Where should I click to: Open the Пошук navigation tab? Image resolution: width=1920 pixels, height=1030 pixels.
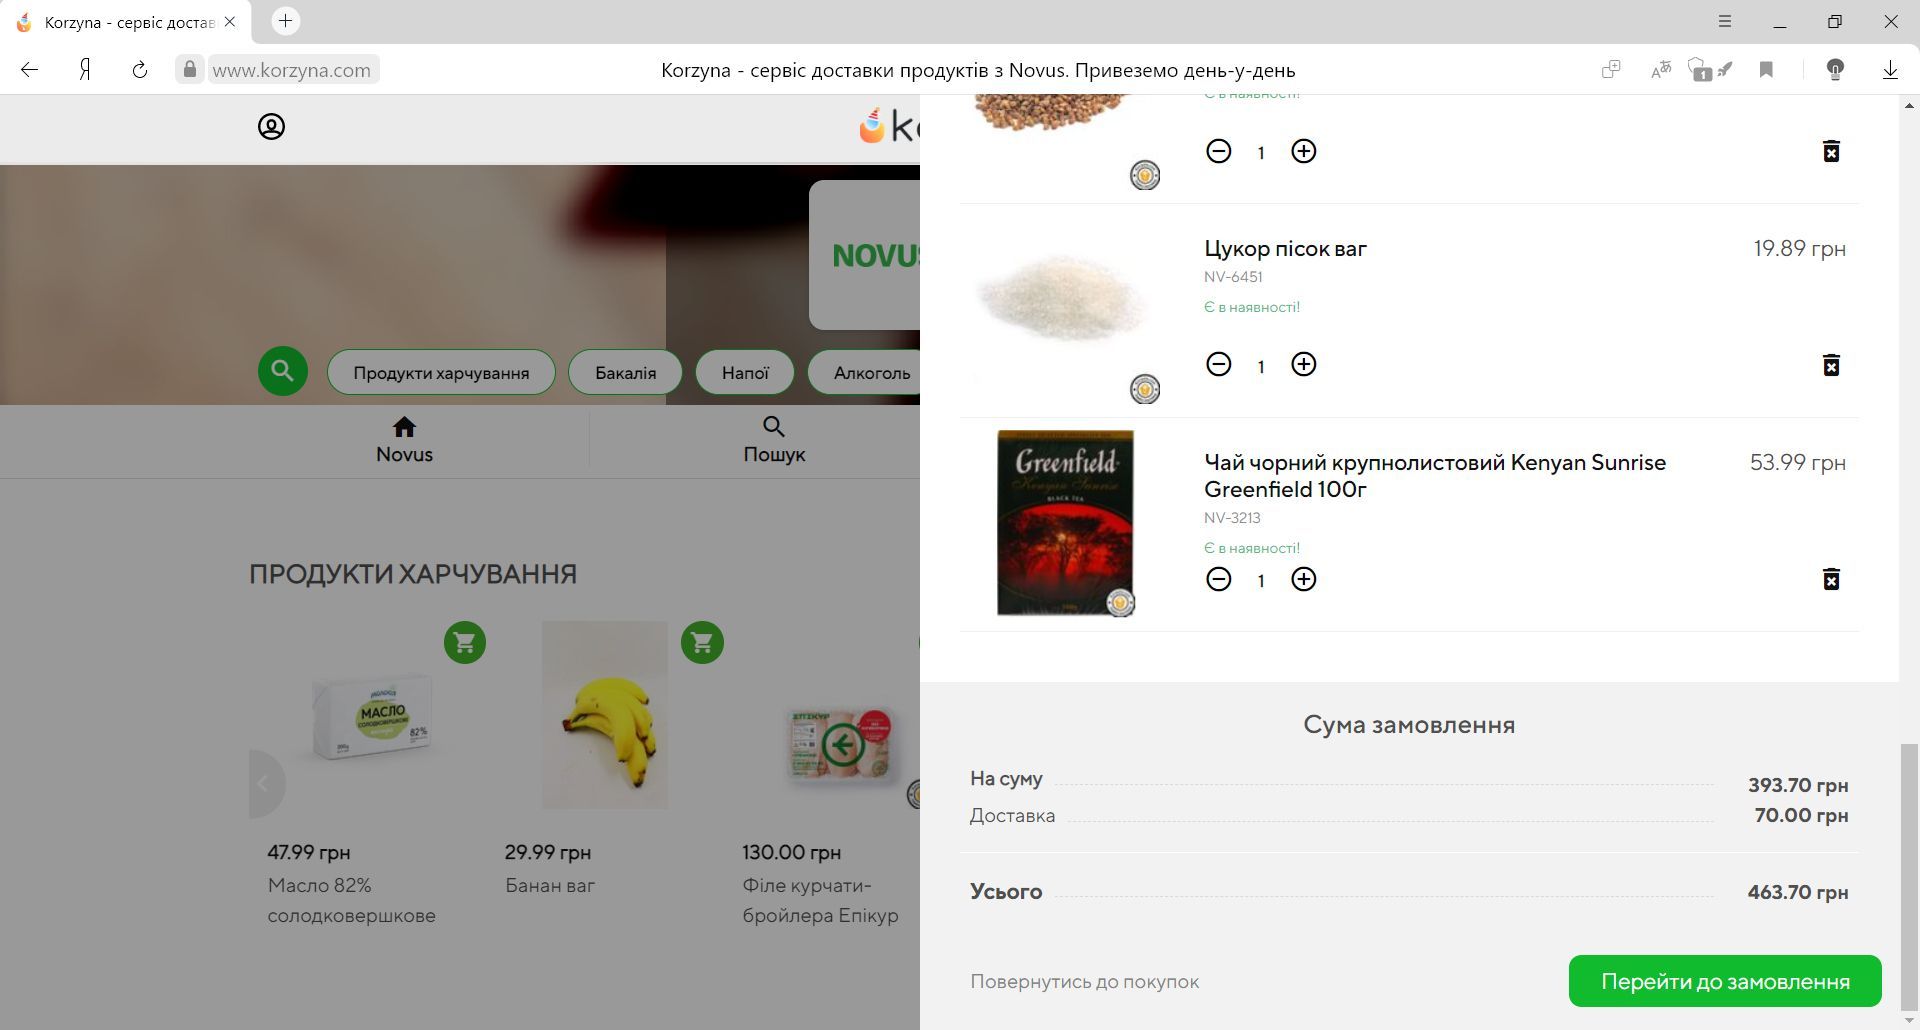pyautogui.click(x=774, y=440)
